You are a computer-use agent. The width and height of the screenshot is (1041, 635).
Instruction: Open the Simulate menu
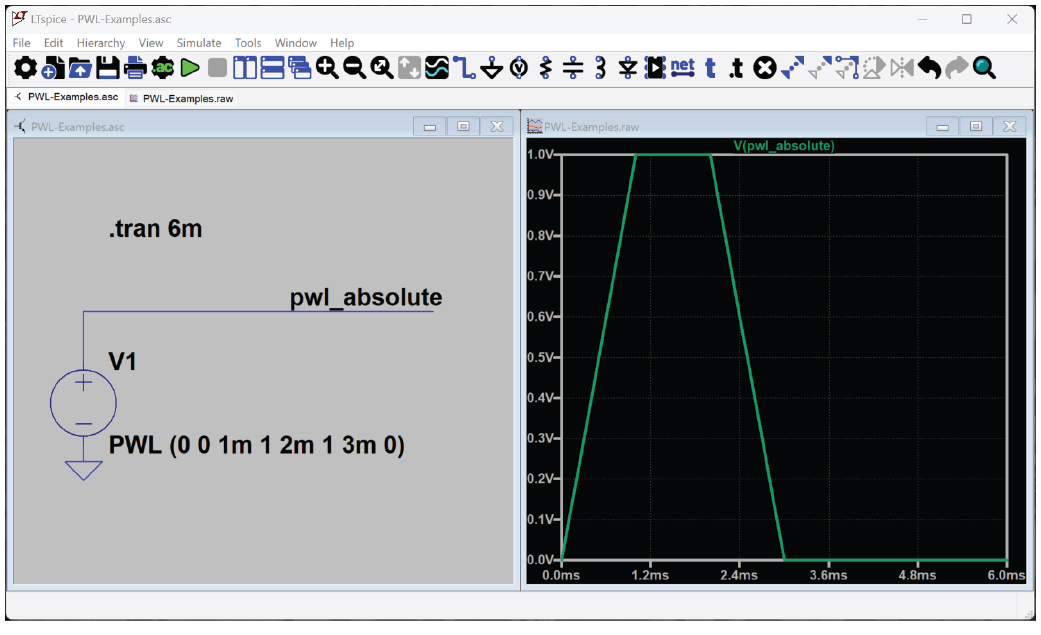pyautogui.click(x=198, y=43)
